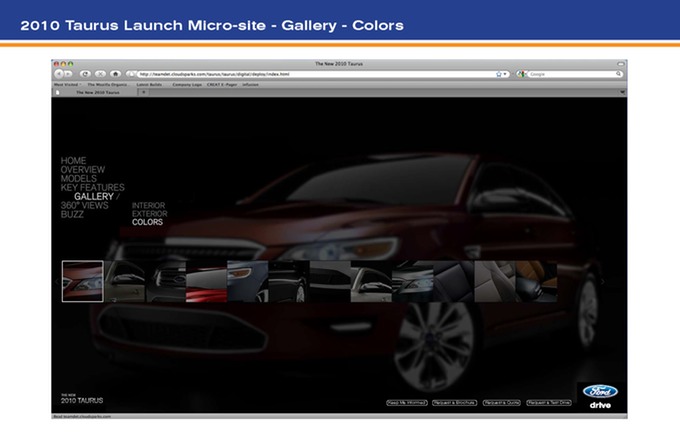This screenshot has width=680, height=439.
Task: Open the BUZZ menu item
Action: pyautogui.click(x=72, y=214)
